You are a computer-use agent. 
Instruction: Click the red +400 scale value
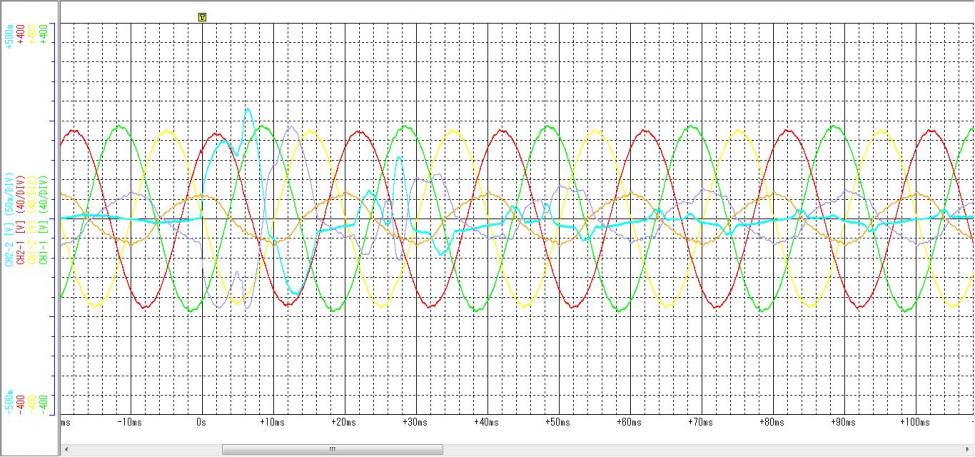click(x=21, y=34)
